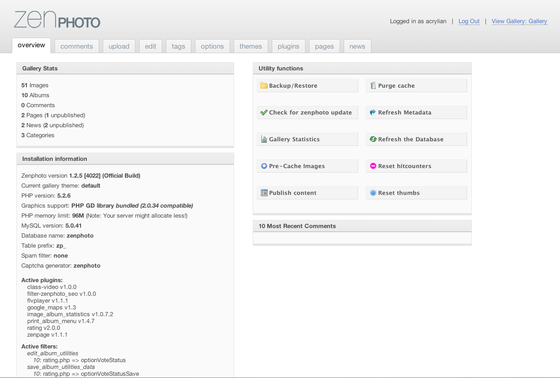Click the '51 Images' stat

click(35, 85)
